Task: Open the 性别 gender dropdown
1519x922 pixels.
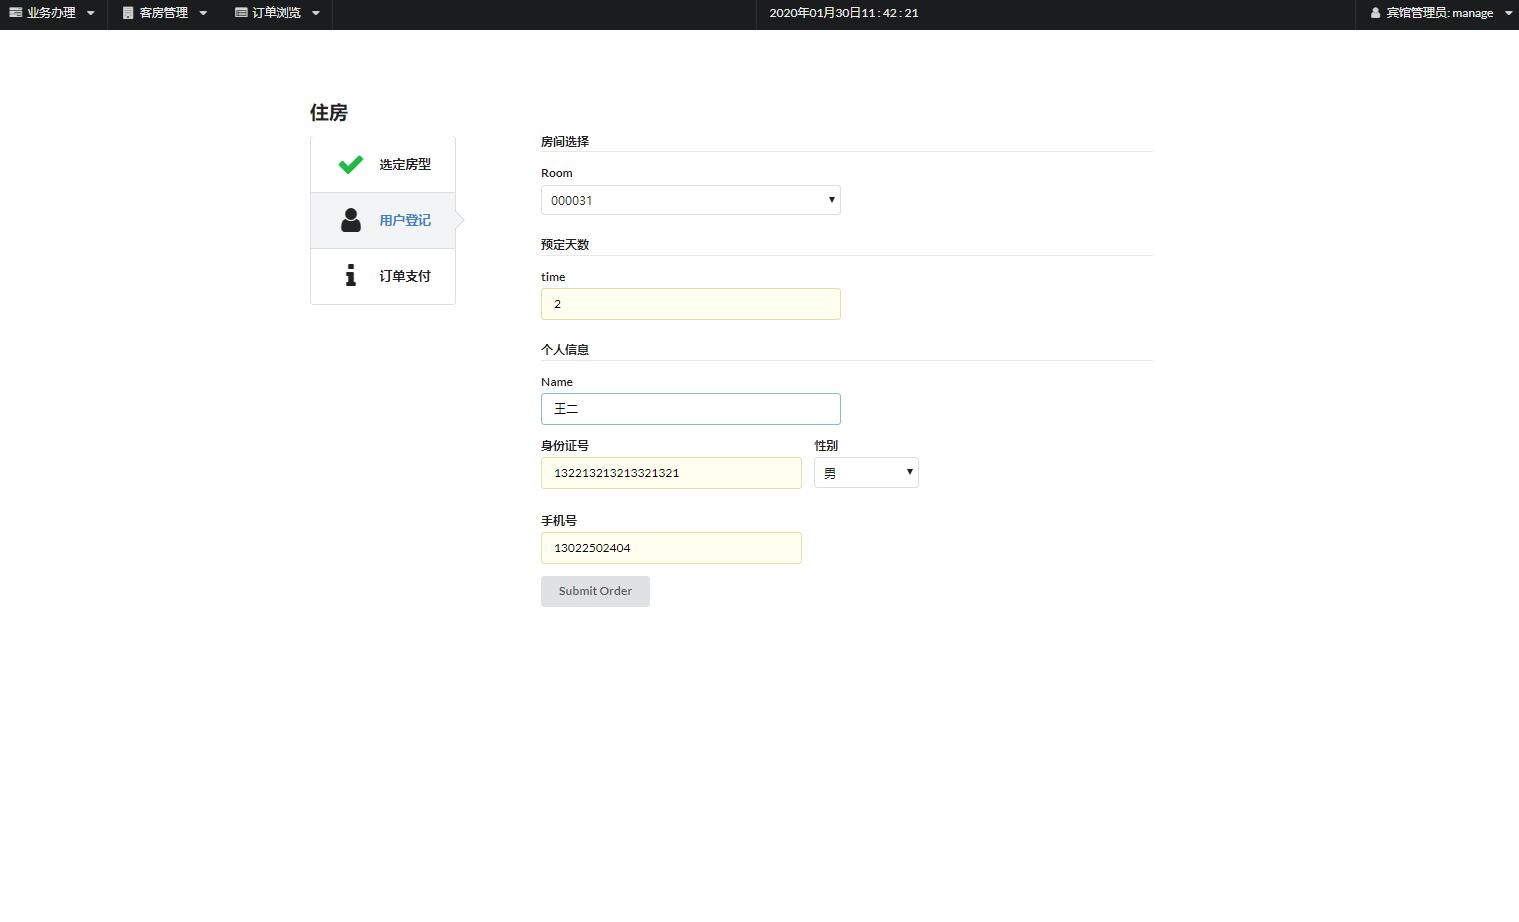Action: coord(866,473)
